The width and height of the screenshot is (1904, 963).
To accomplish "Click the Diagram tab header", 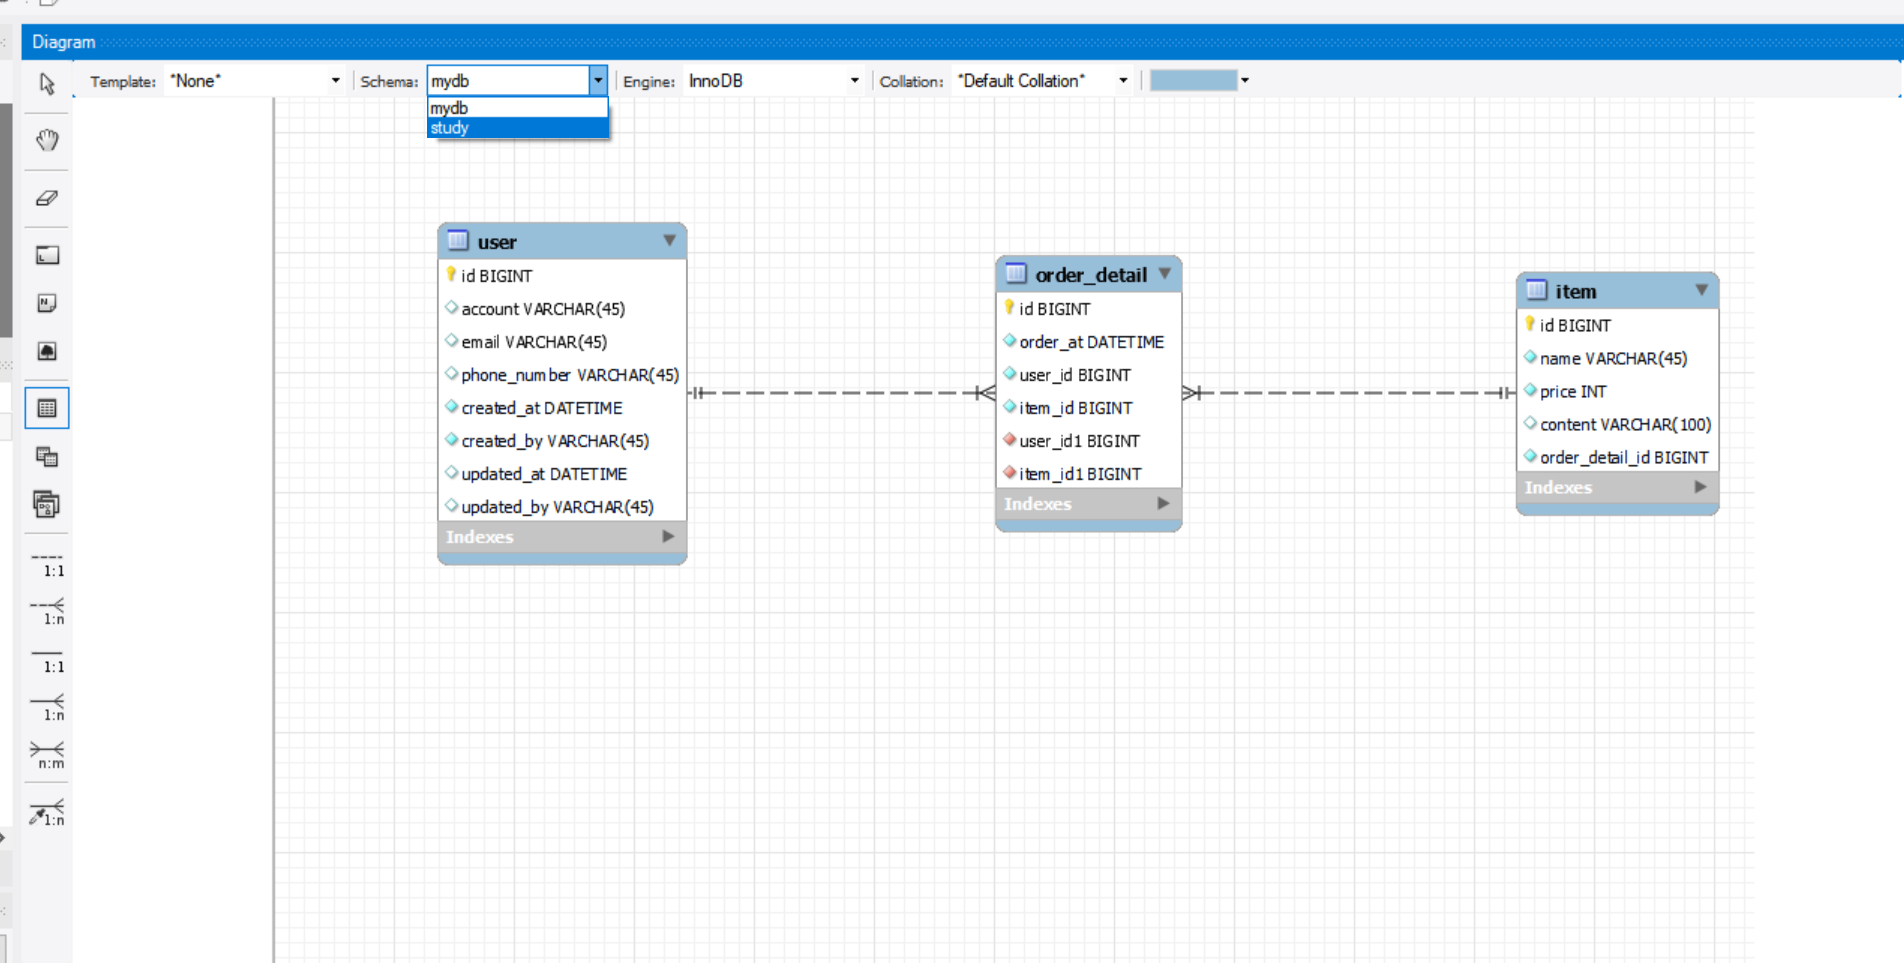I will (62, 42).
